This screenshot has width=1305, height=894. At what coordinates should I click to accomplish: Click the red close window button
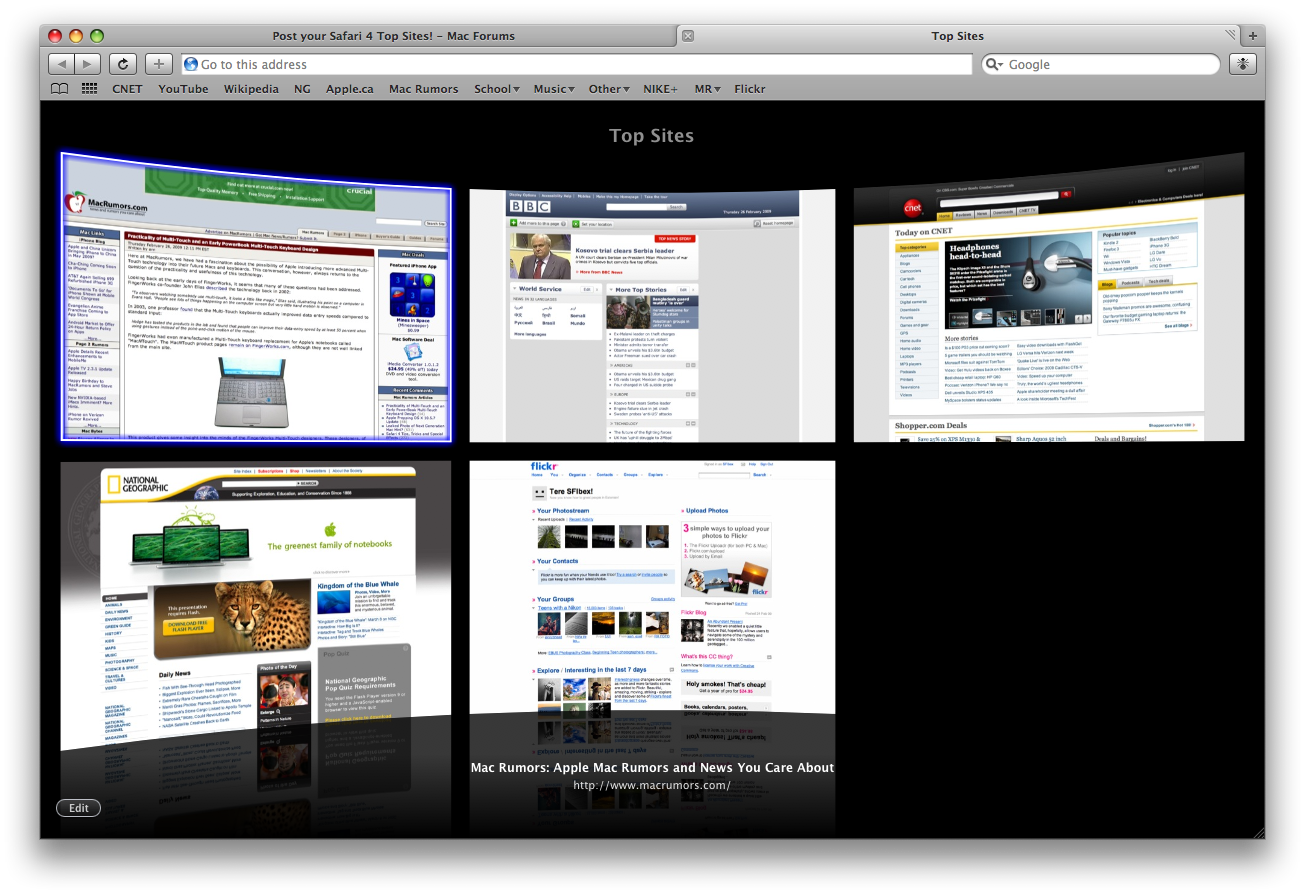click(x=55, y=36)
